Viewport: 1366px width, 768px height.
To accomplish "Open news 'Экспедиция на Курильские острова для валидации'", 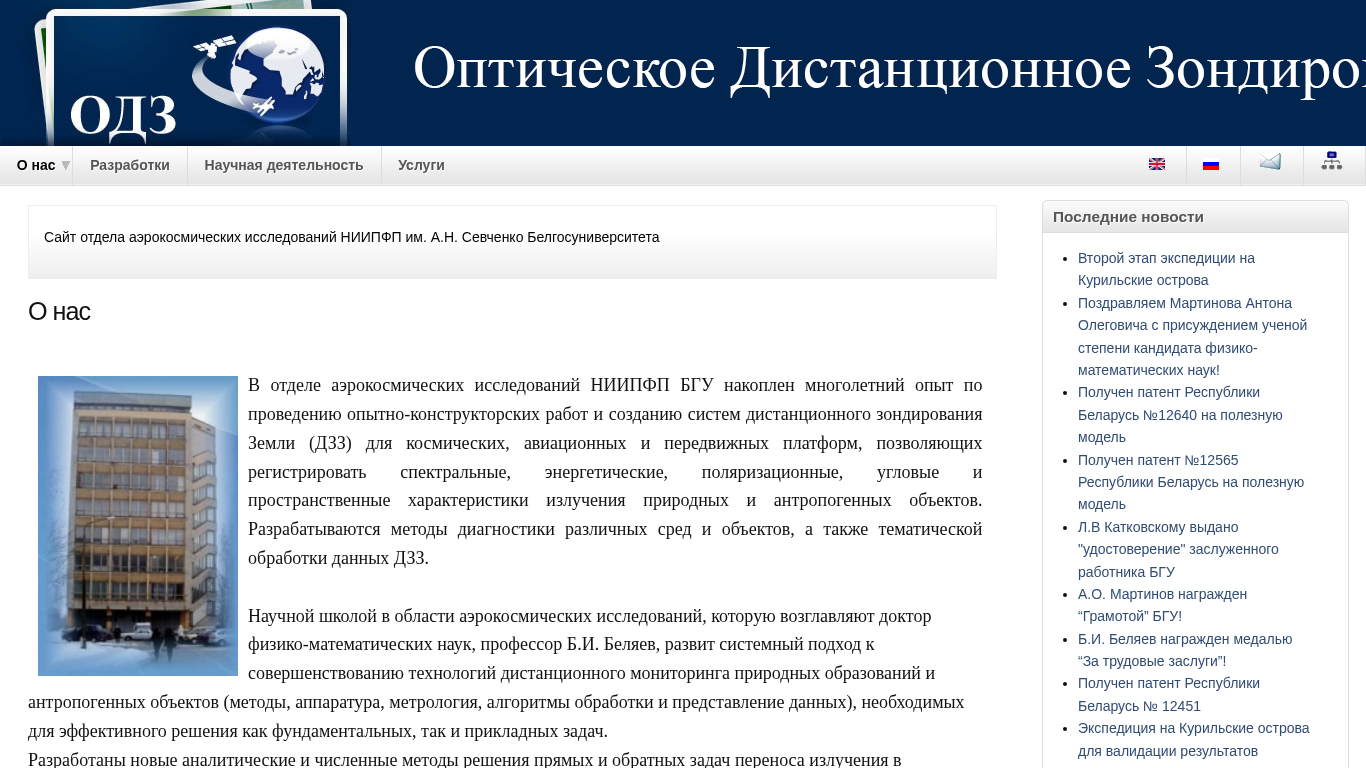I will pos(1193,739).
